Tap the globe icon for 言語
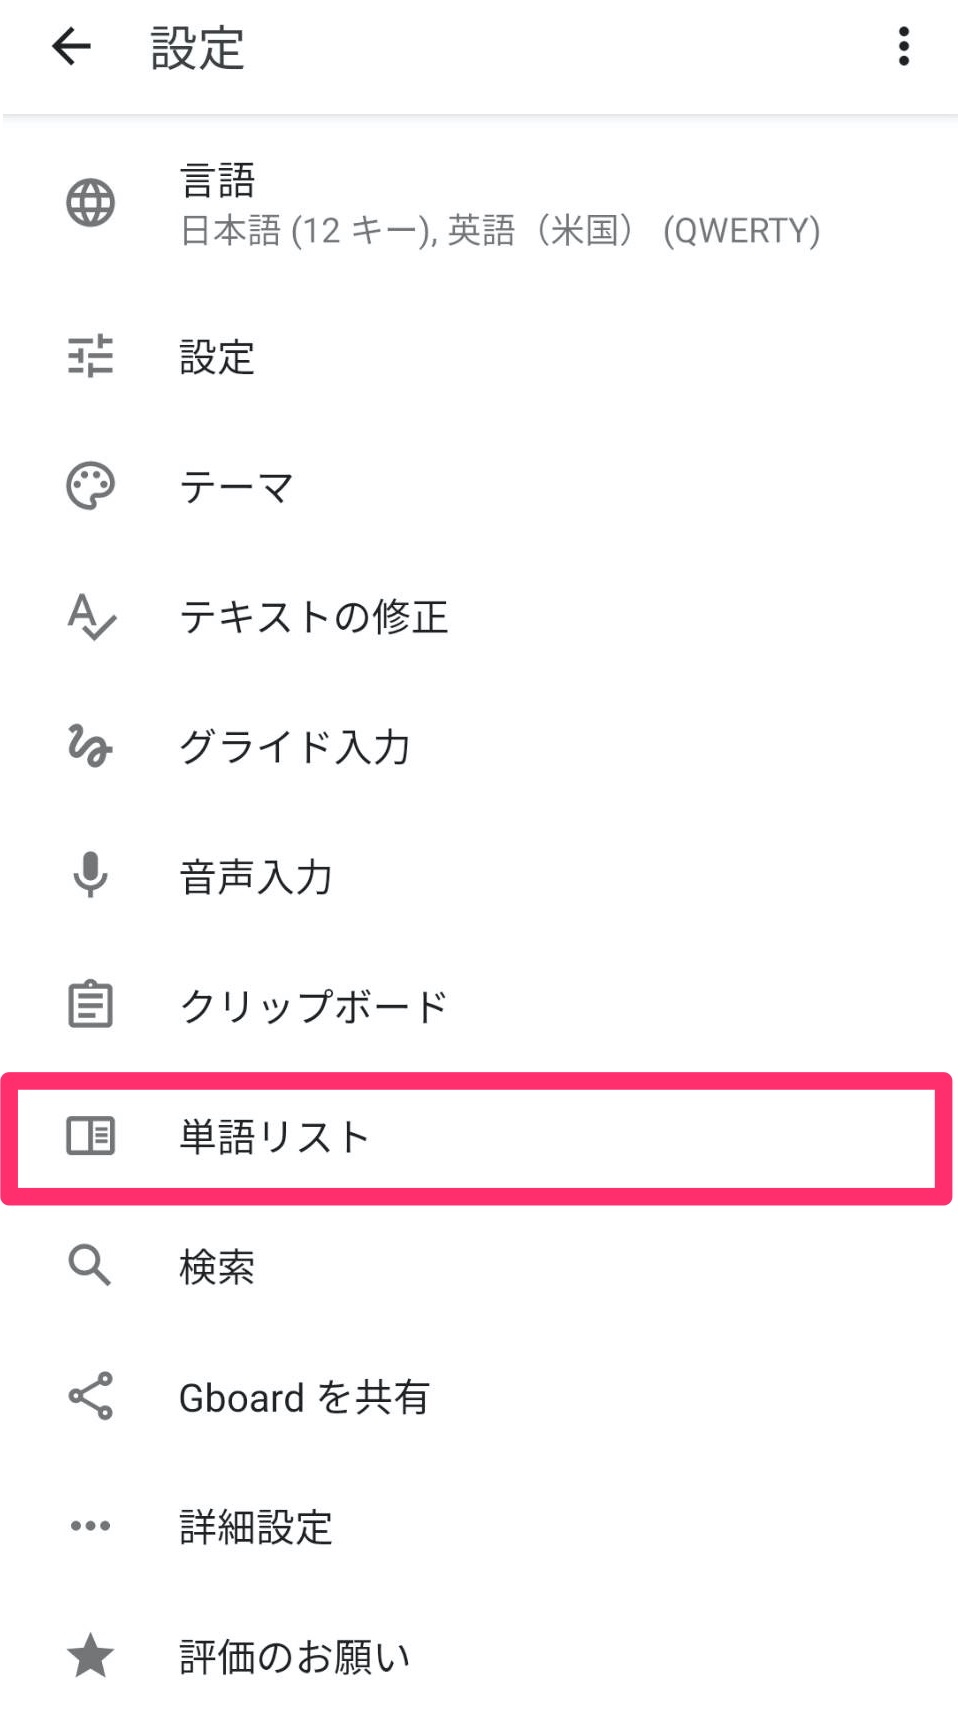958x1715 pixels. [90, 203]
